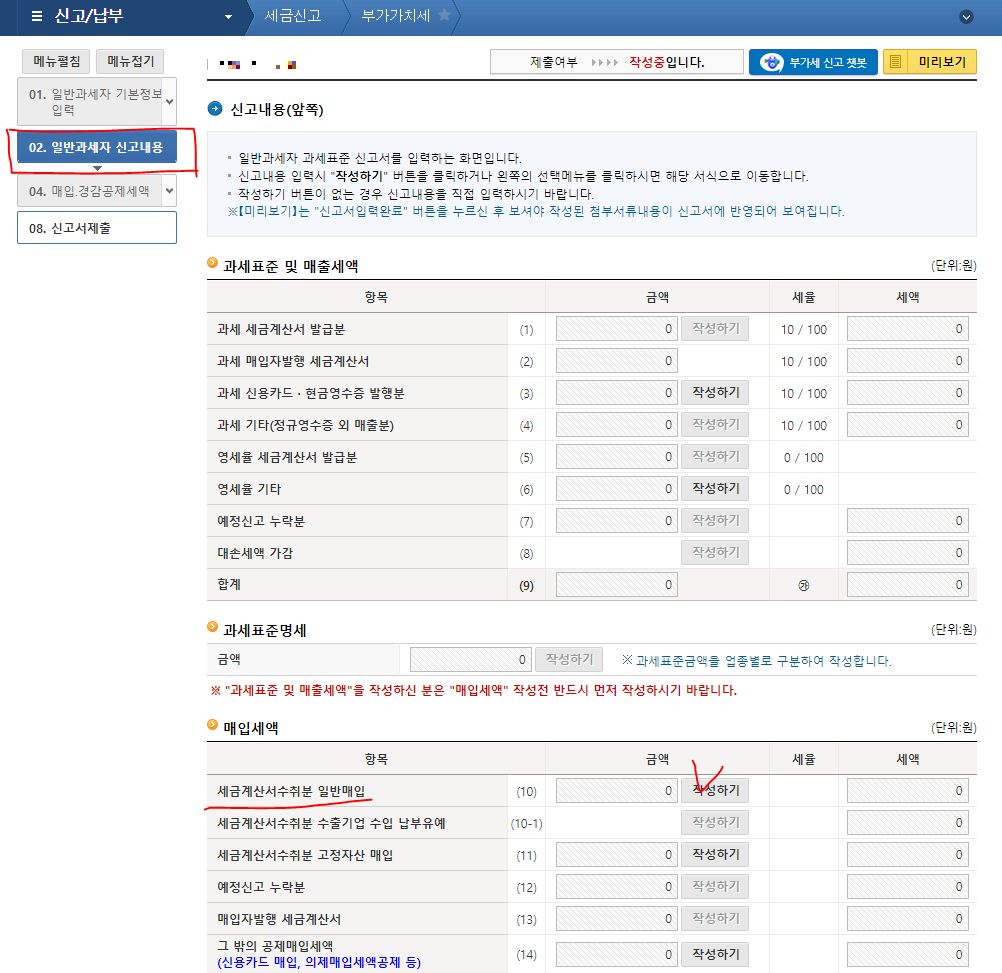Expand the arrow of menu 04
1002x973 pixels.
(x=169, y=190)
